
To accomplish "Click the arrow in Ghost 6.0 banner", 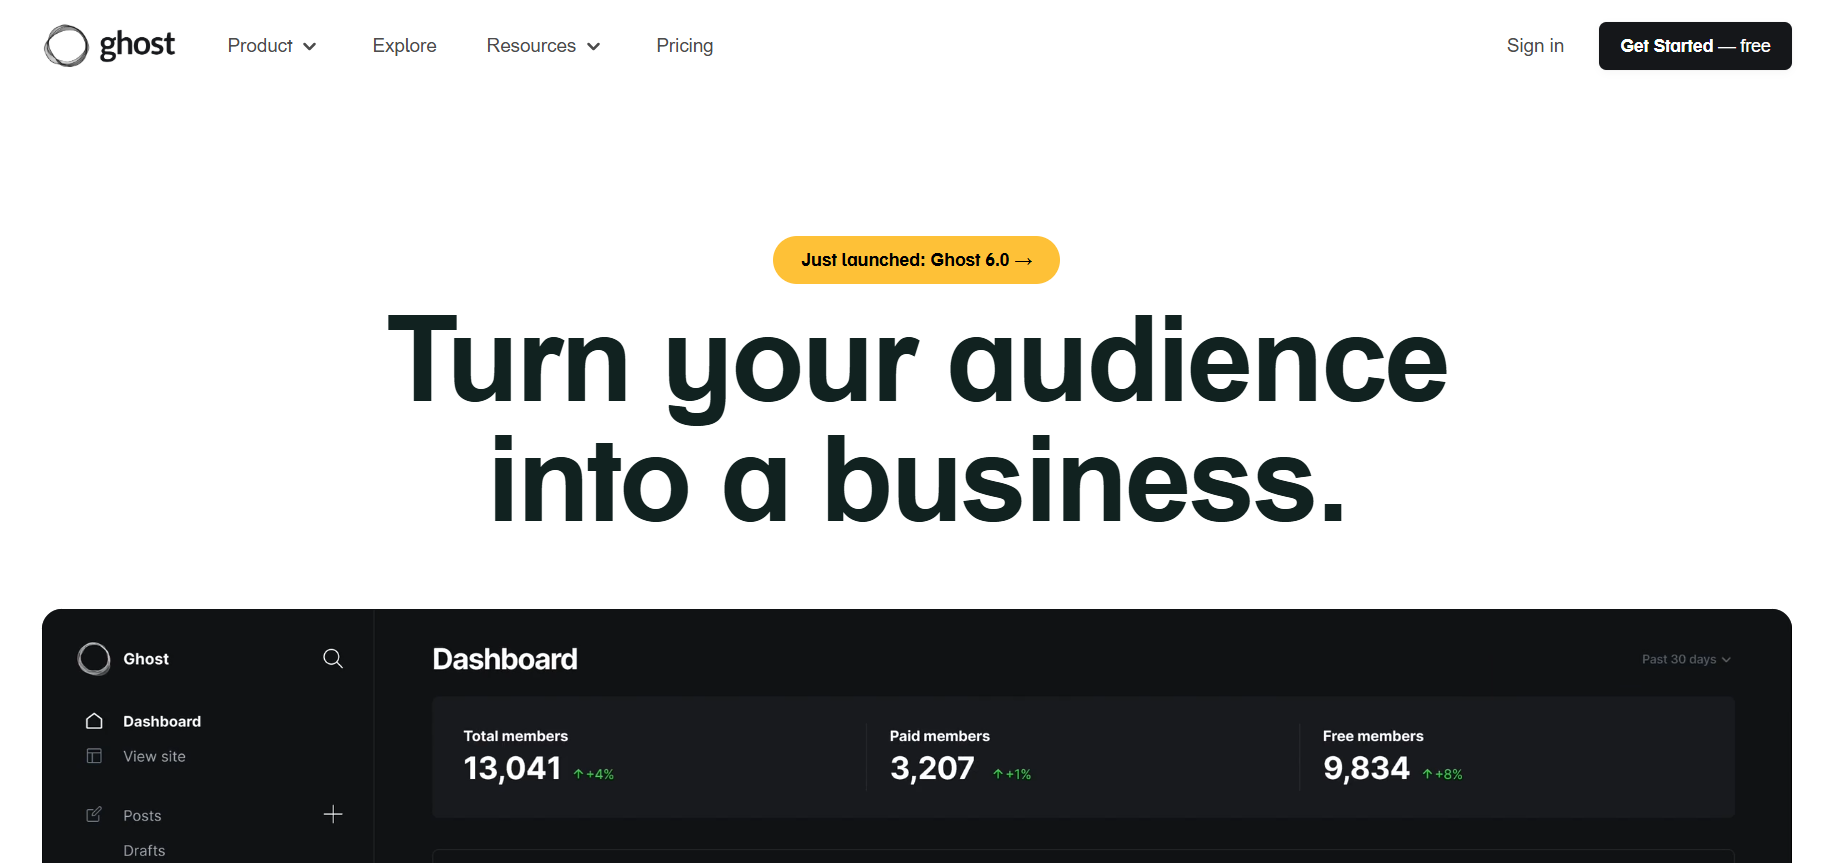I will point(1023,261).
